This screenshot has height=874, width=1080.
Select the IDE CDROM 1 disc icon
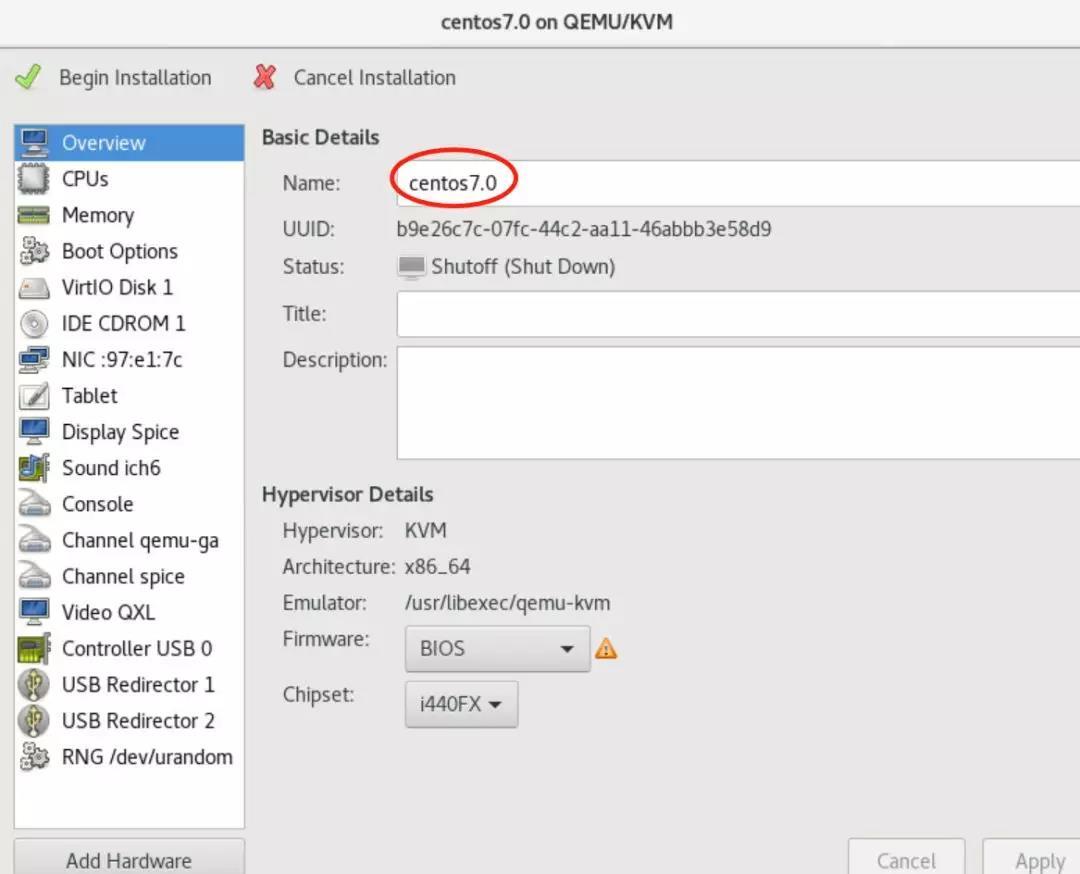click(x=34, y=324)
